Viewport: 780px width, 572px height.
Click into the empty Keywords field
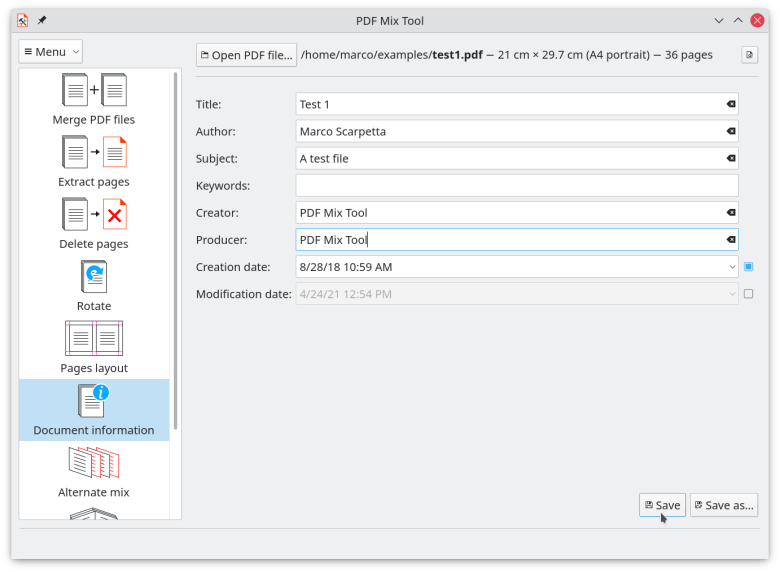(516, 186)
